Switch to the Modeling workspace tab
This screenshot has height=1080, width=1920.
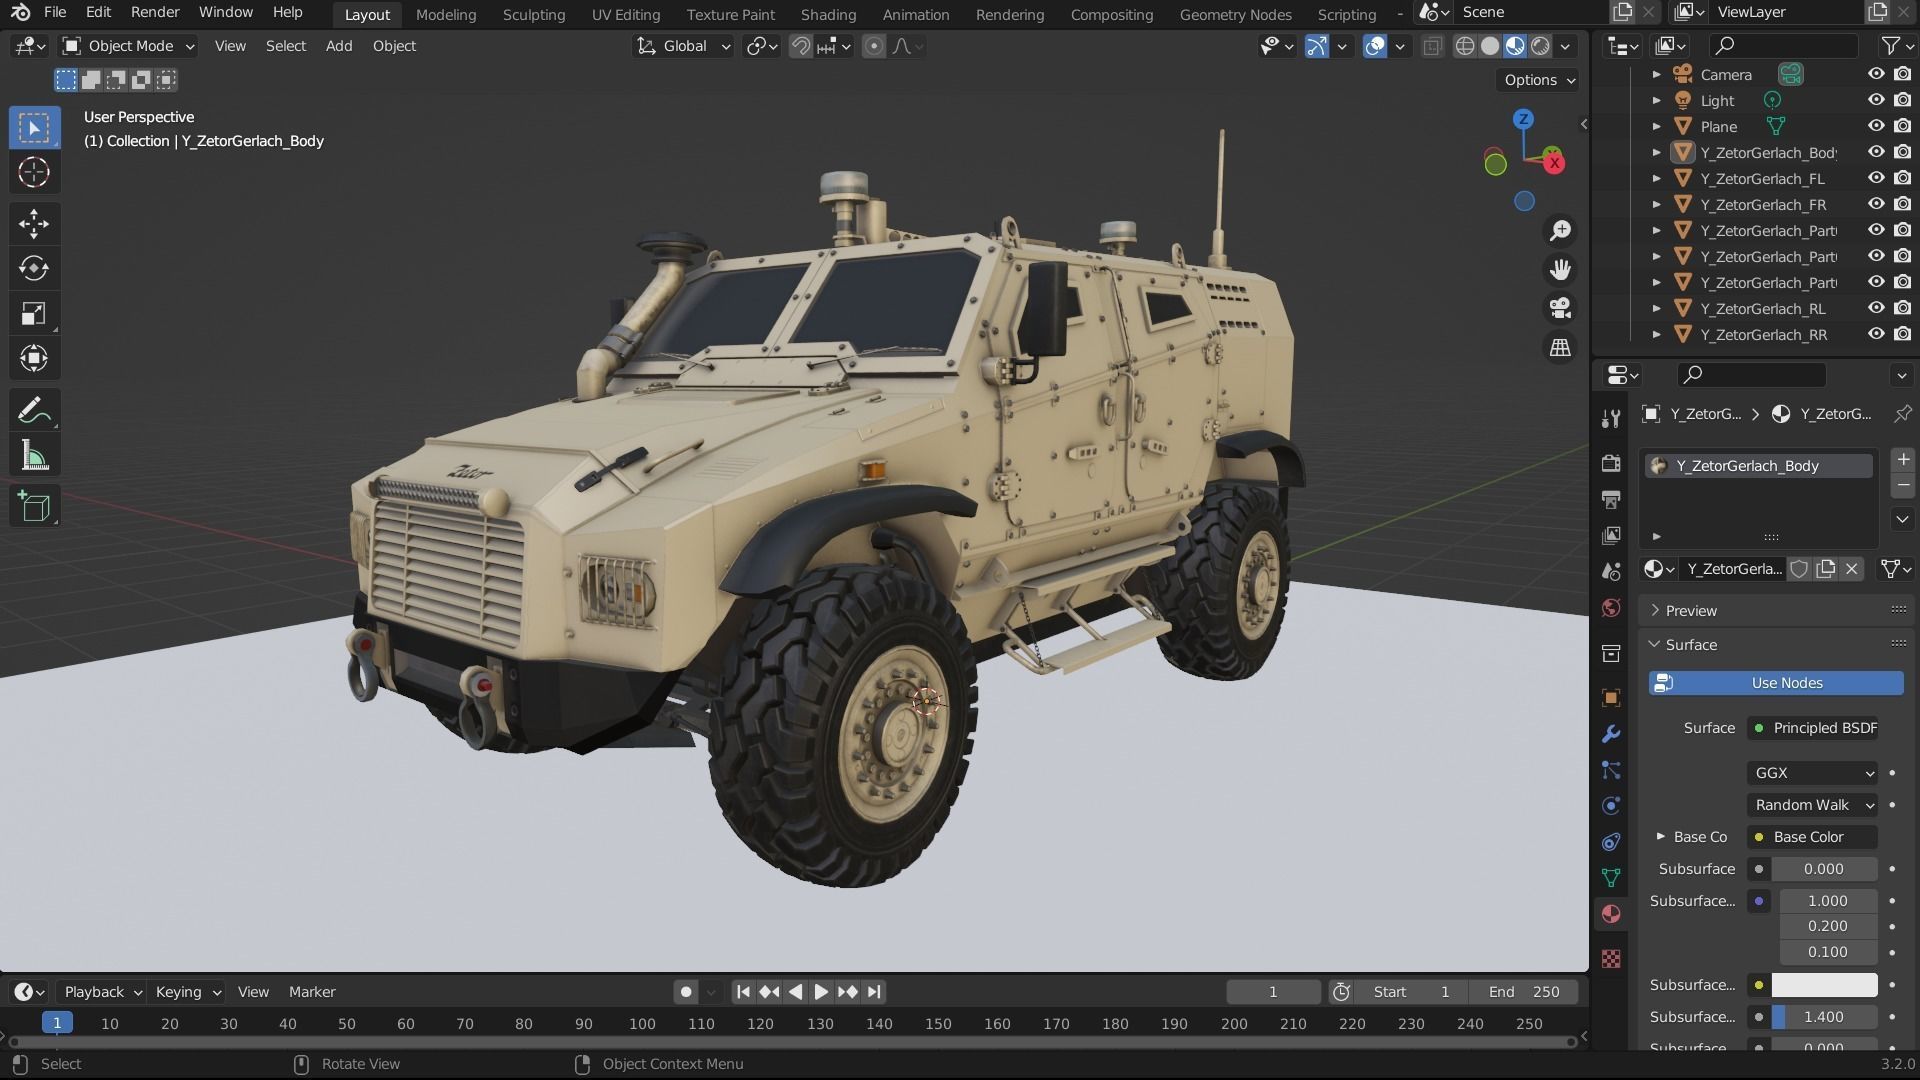point(446,14)
